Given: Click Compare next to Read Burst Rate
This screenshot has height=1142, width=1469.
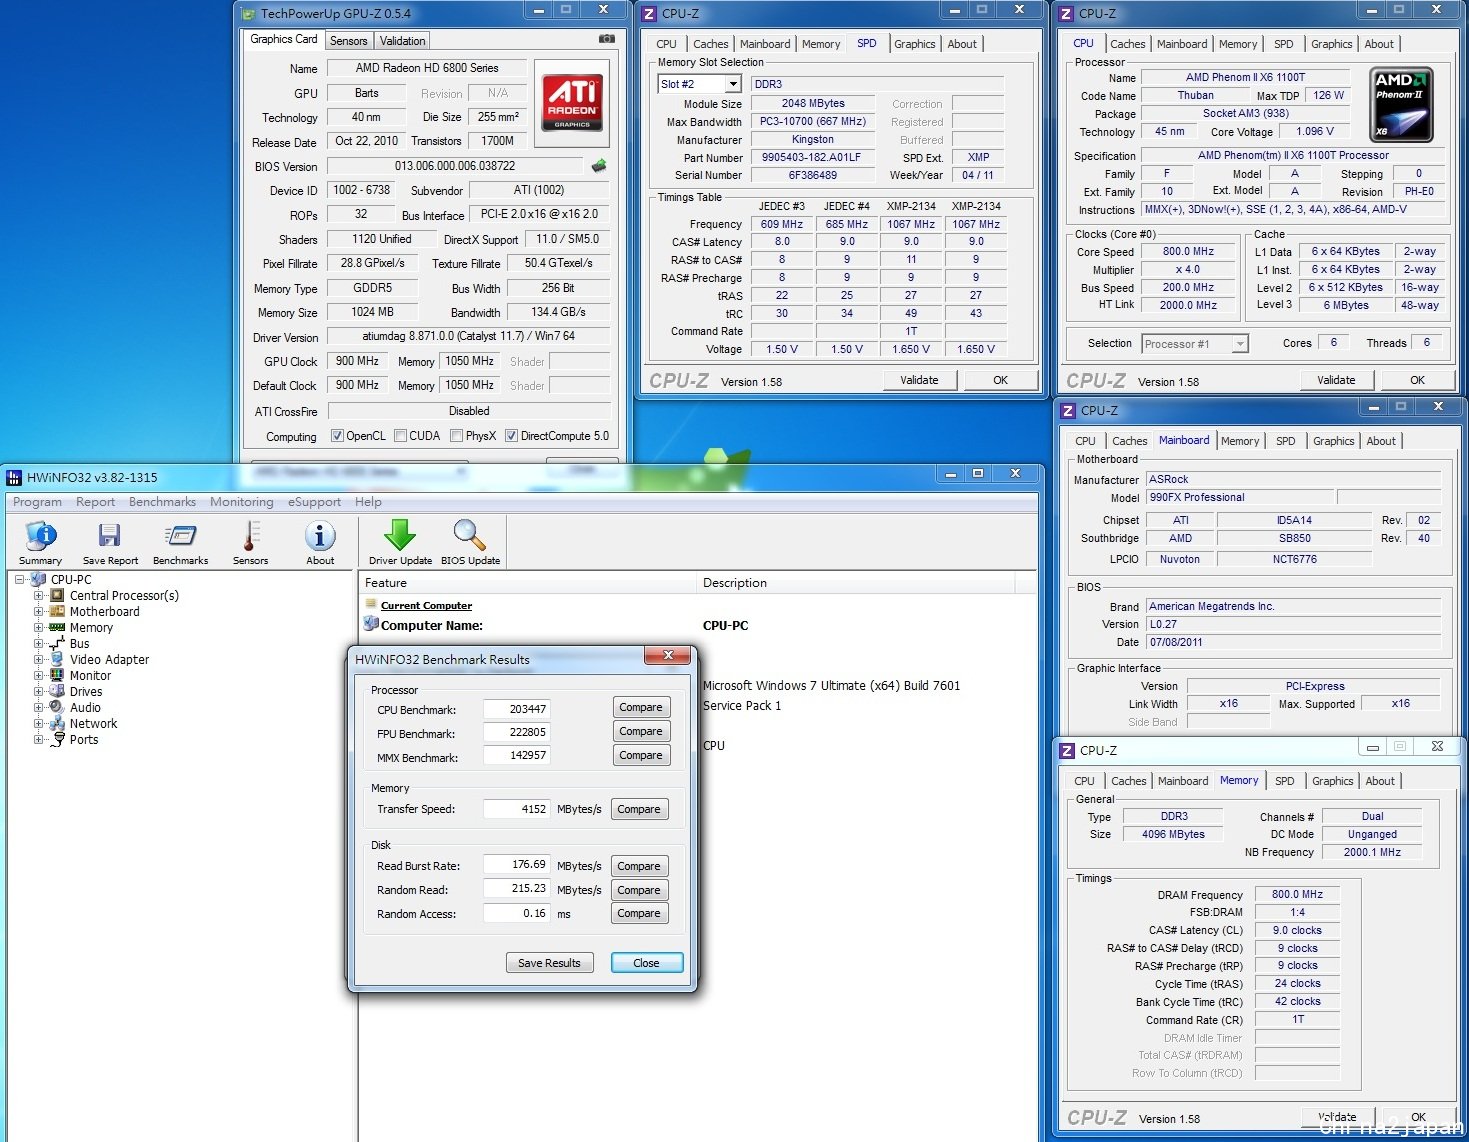Looking at the screenshot, I should point(639,866).
